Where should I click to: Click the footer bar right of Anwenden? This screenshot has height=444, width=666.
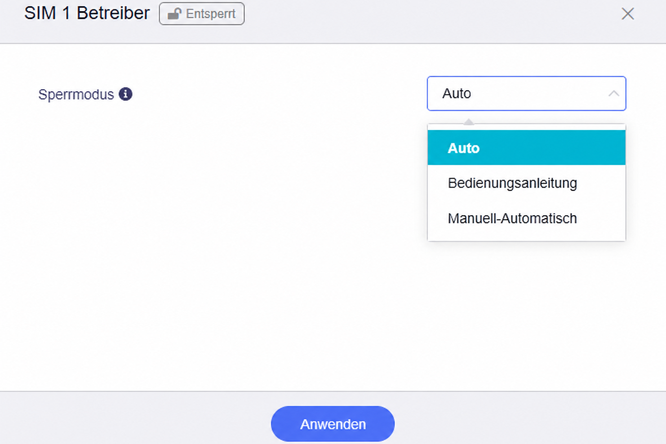(x=531, y=418)
